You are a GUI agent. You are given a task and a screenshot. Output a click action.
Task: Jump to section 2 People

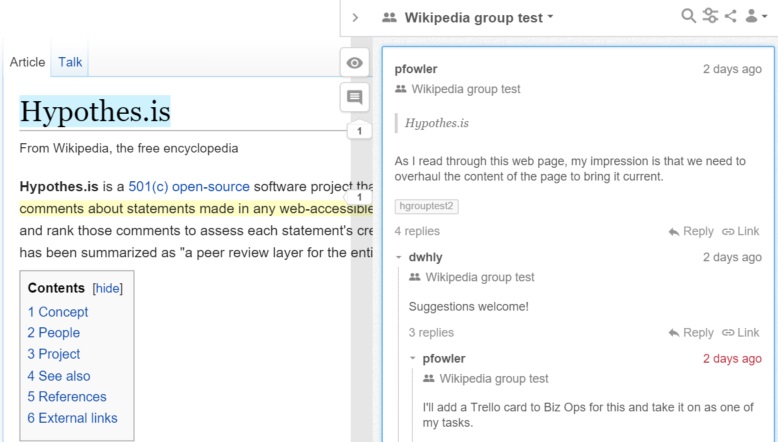tap(54, 333)
